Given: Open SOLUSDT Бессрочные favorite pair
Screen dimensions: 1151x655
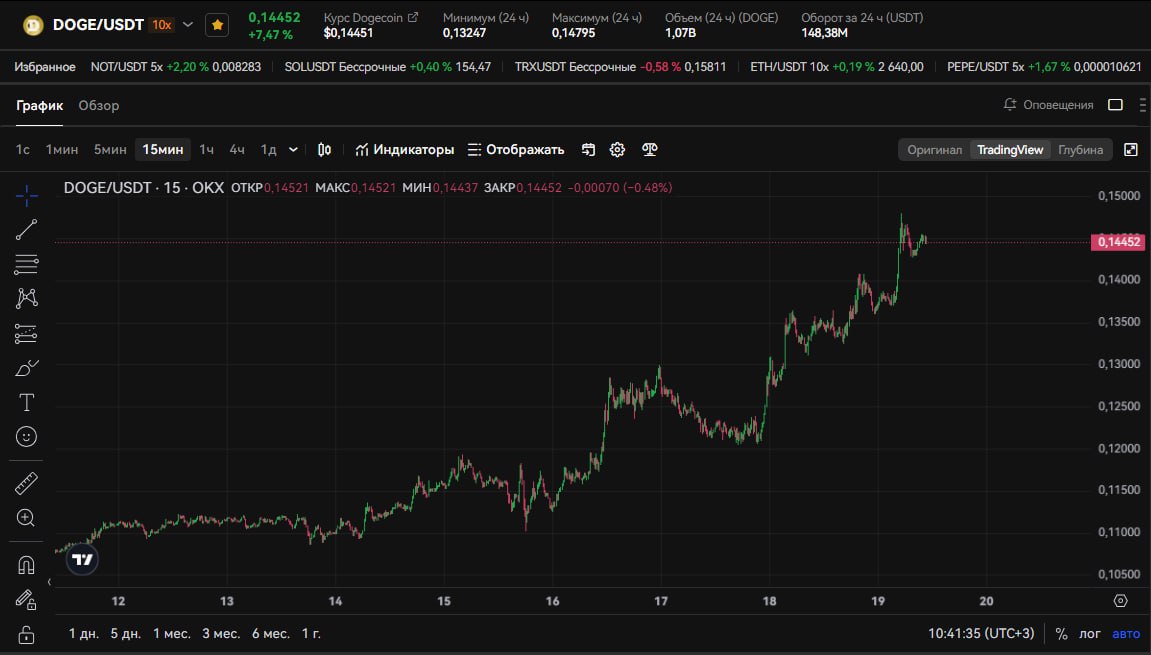Looking at the screenshot, I should [x=388, y=67].
